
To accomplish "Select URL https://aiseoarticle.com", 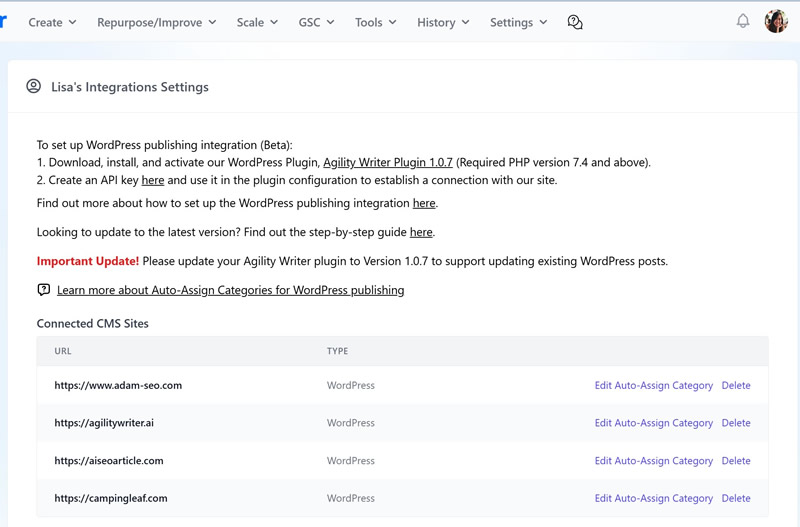I will tap(109, 461).
